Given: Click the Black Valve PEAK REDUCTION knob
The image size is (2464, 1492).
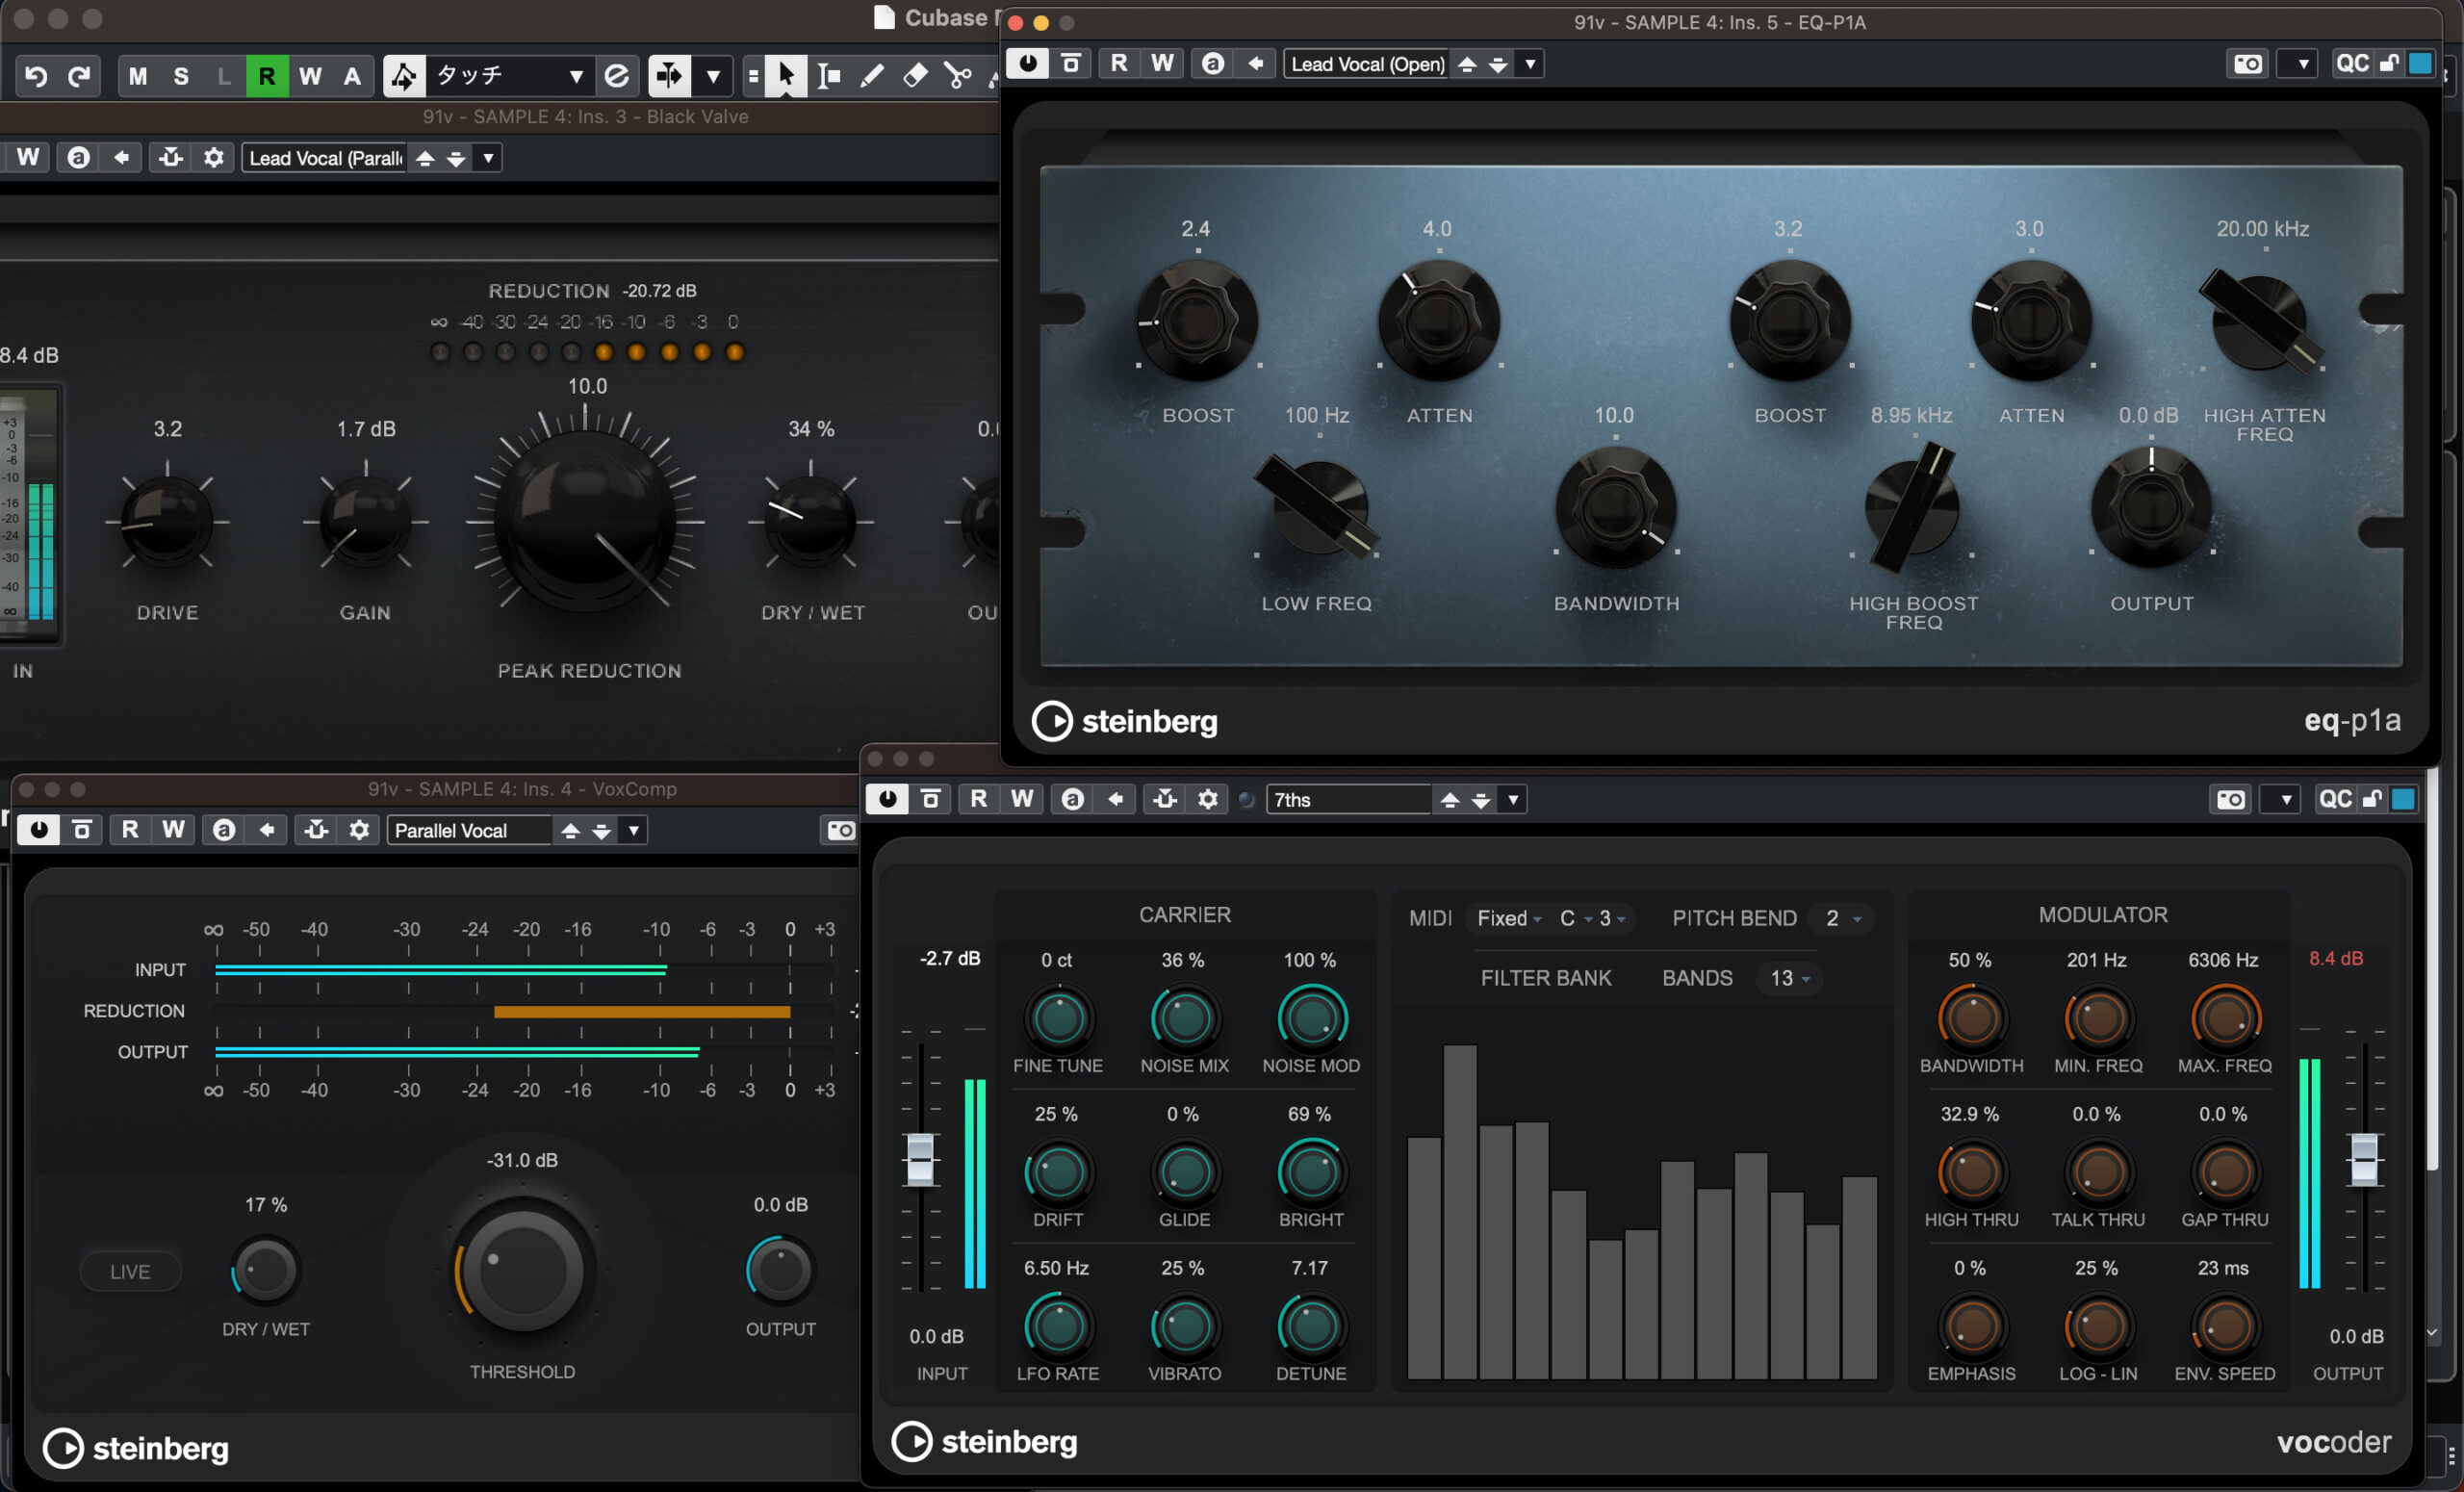Looking at the screenshot, I should 586,521.
